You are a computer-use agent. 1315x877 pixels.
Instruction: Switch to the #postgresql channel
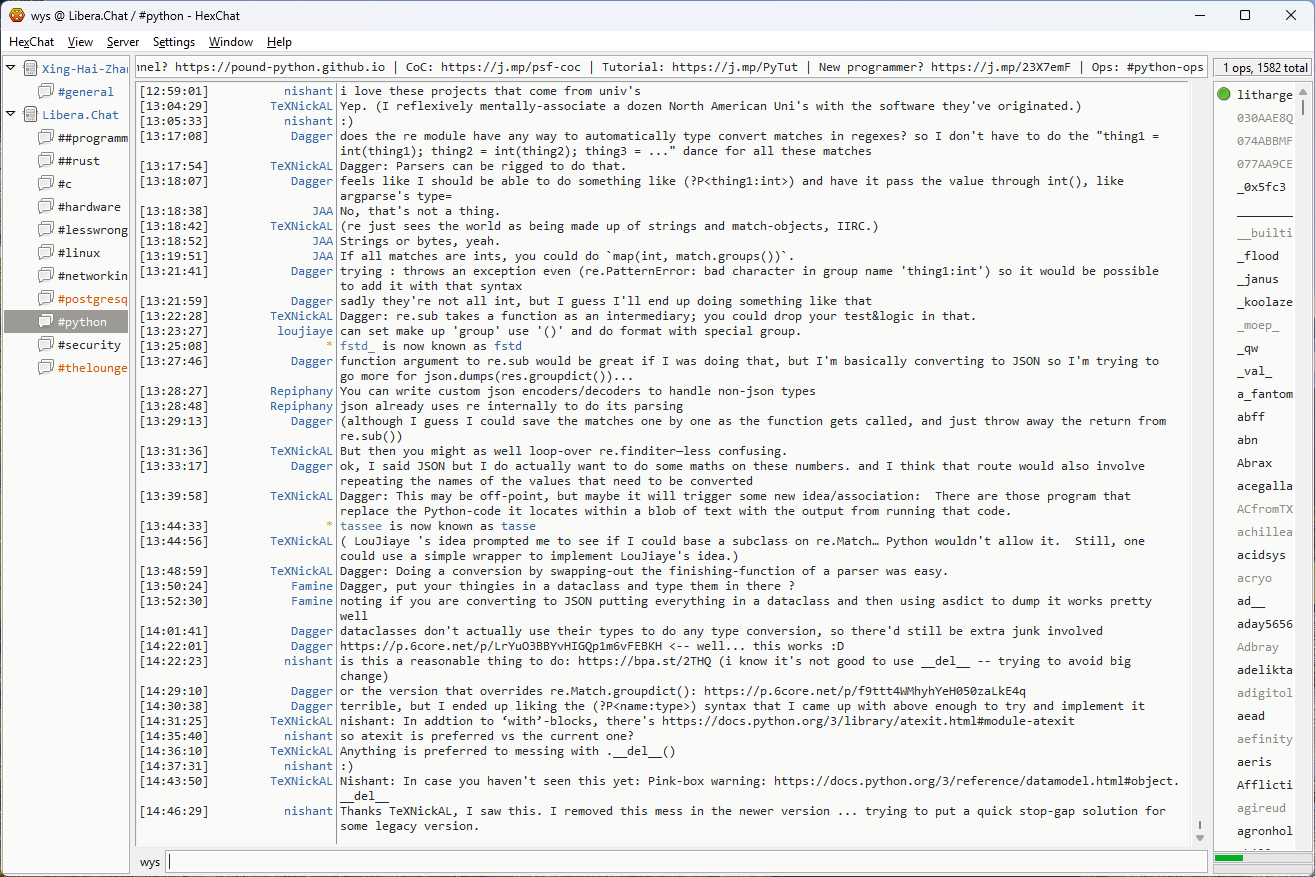pos(92,299)
